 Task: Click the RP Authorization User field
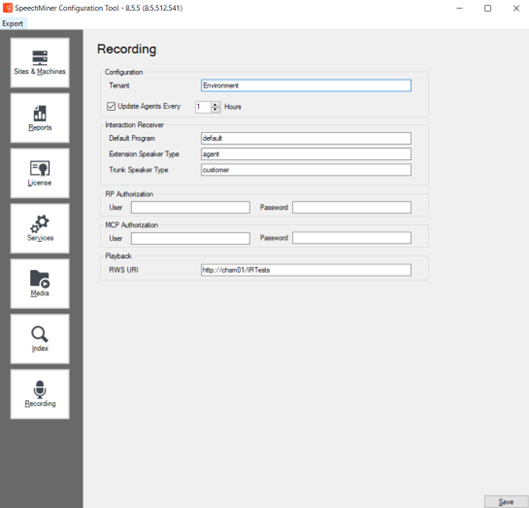pos(191,207)
